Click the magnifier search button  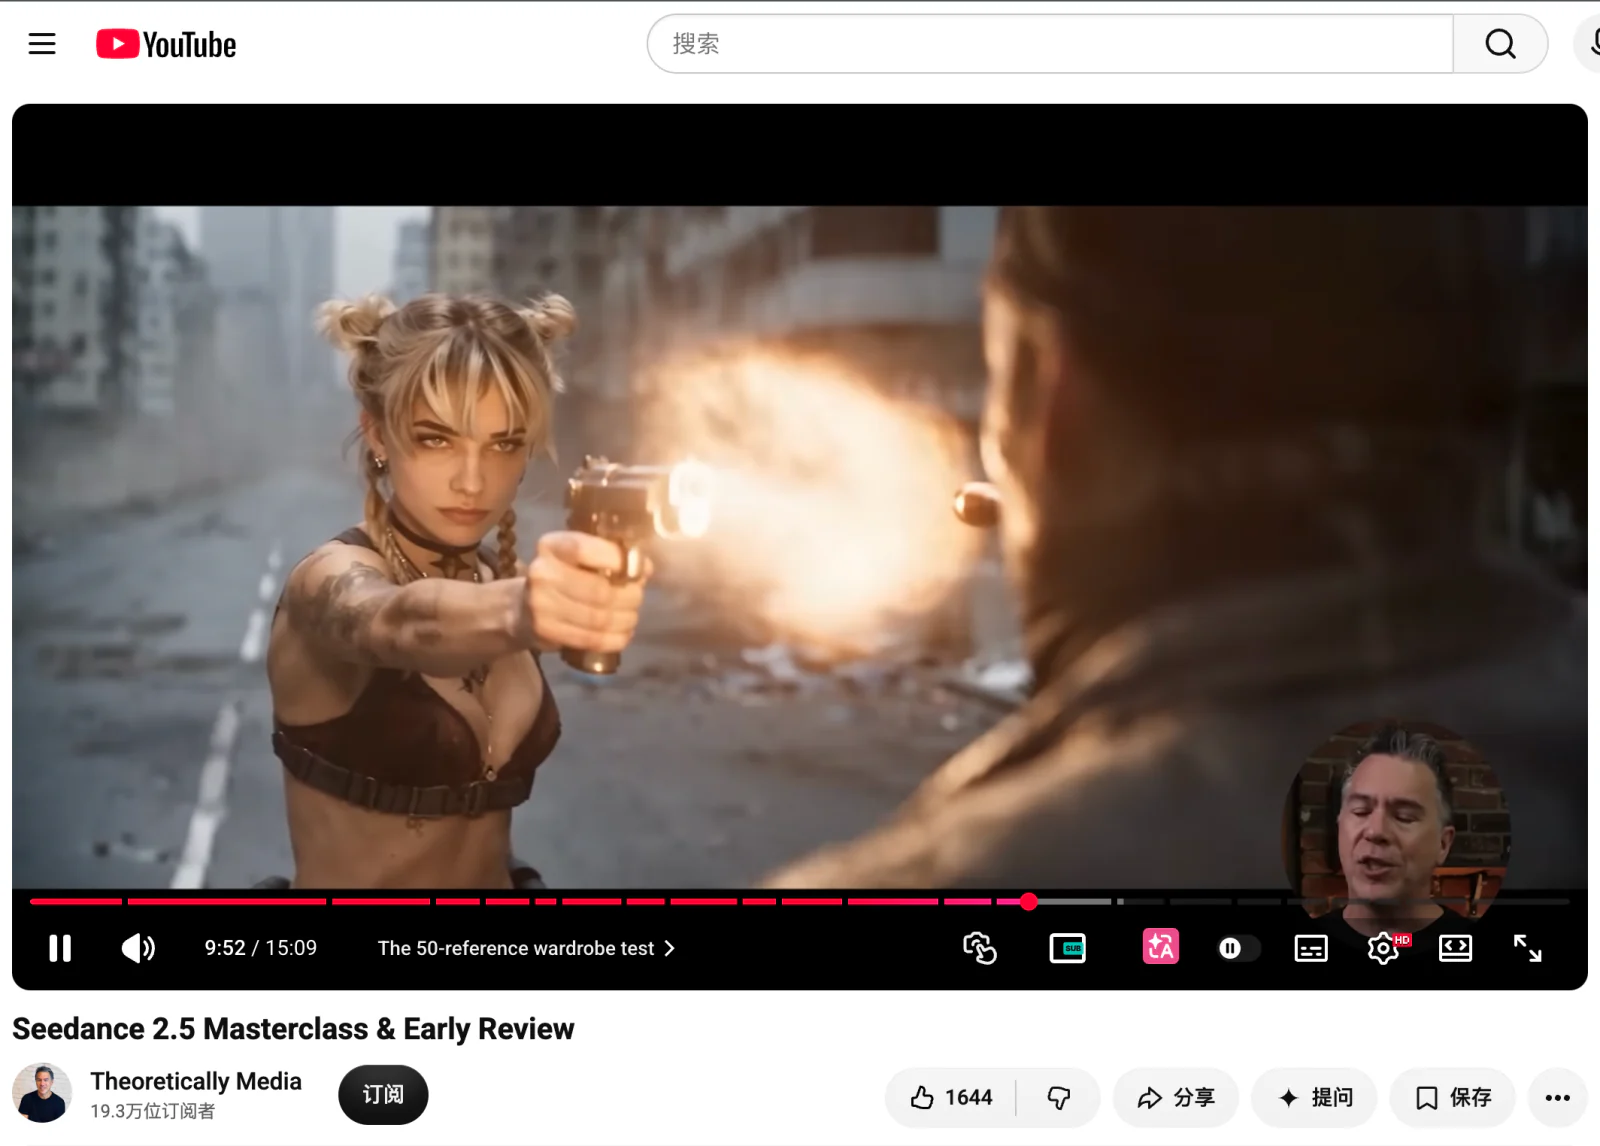pyautogui.click(x=1500, y=44)
